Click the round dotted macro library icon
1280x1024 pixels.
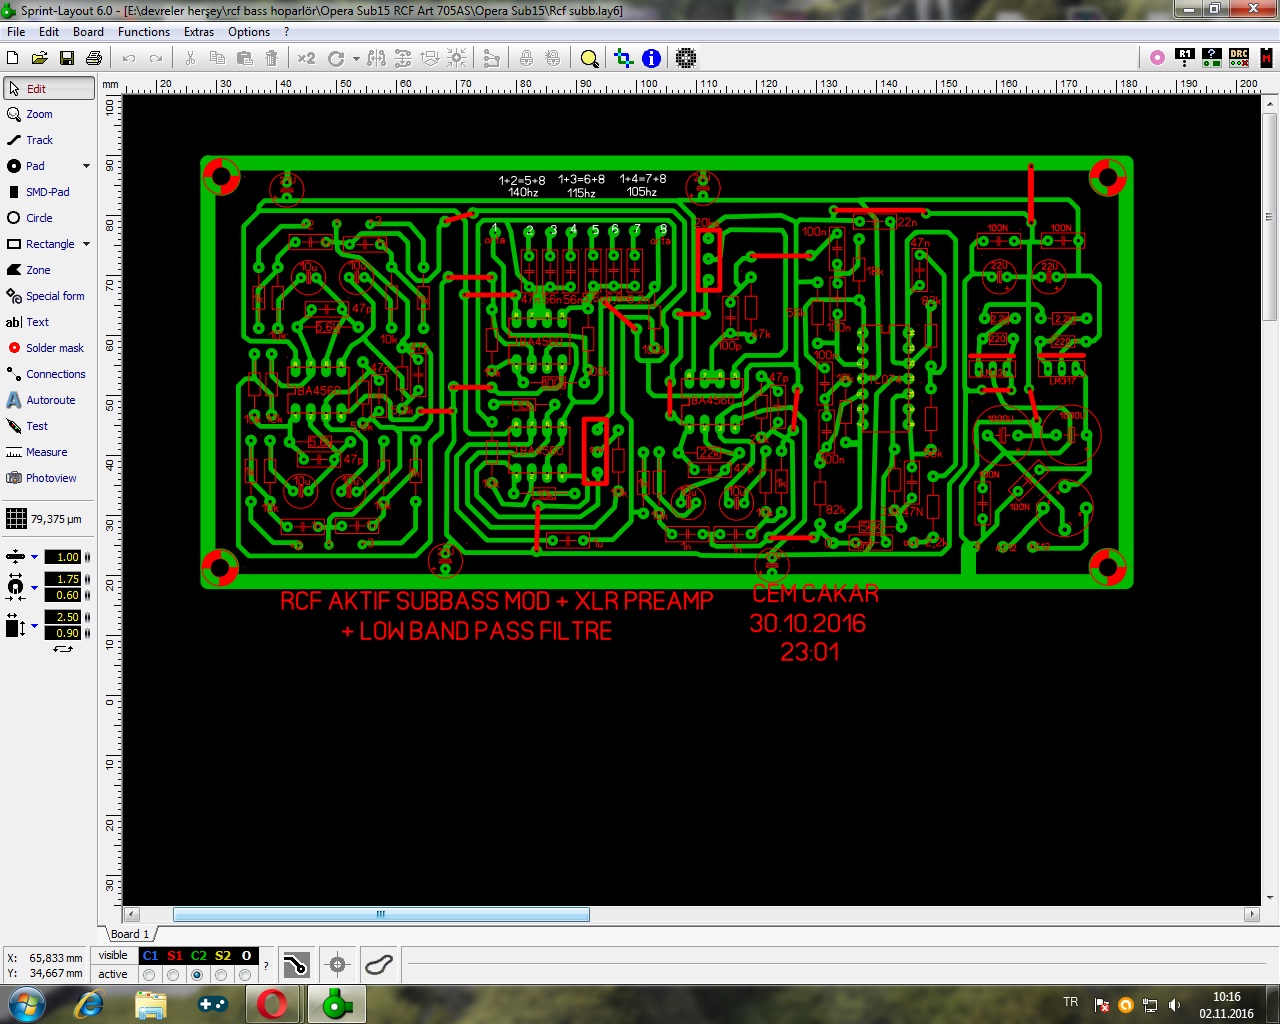(x=686, y=58)
